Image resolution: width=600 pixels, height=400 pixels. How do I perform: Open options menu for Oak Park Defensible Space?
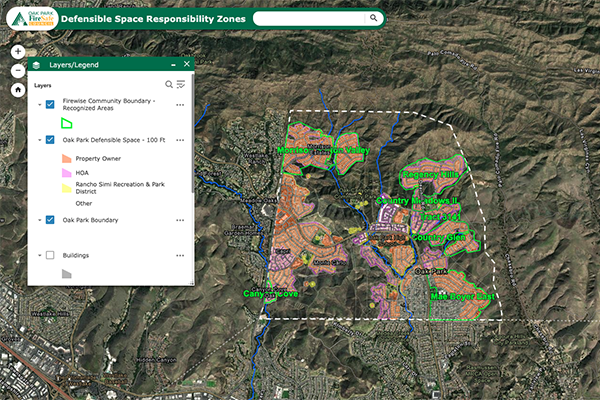[x=180, y=140]
